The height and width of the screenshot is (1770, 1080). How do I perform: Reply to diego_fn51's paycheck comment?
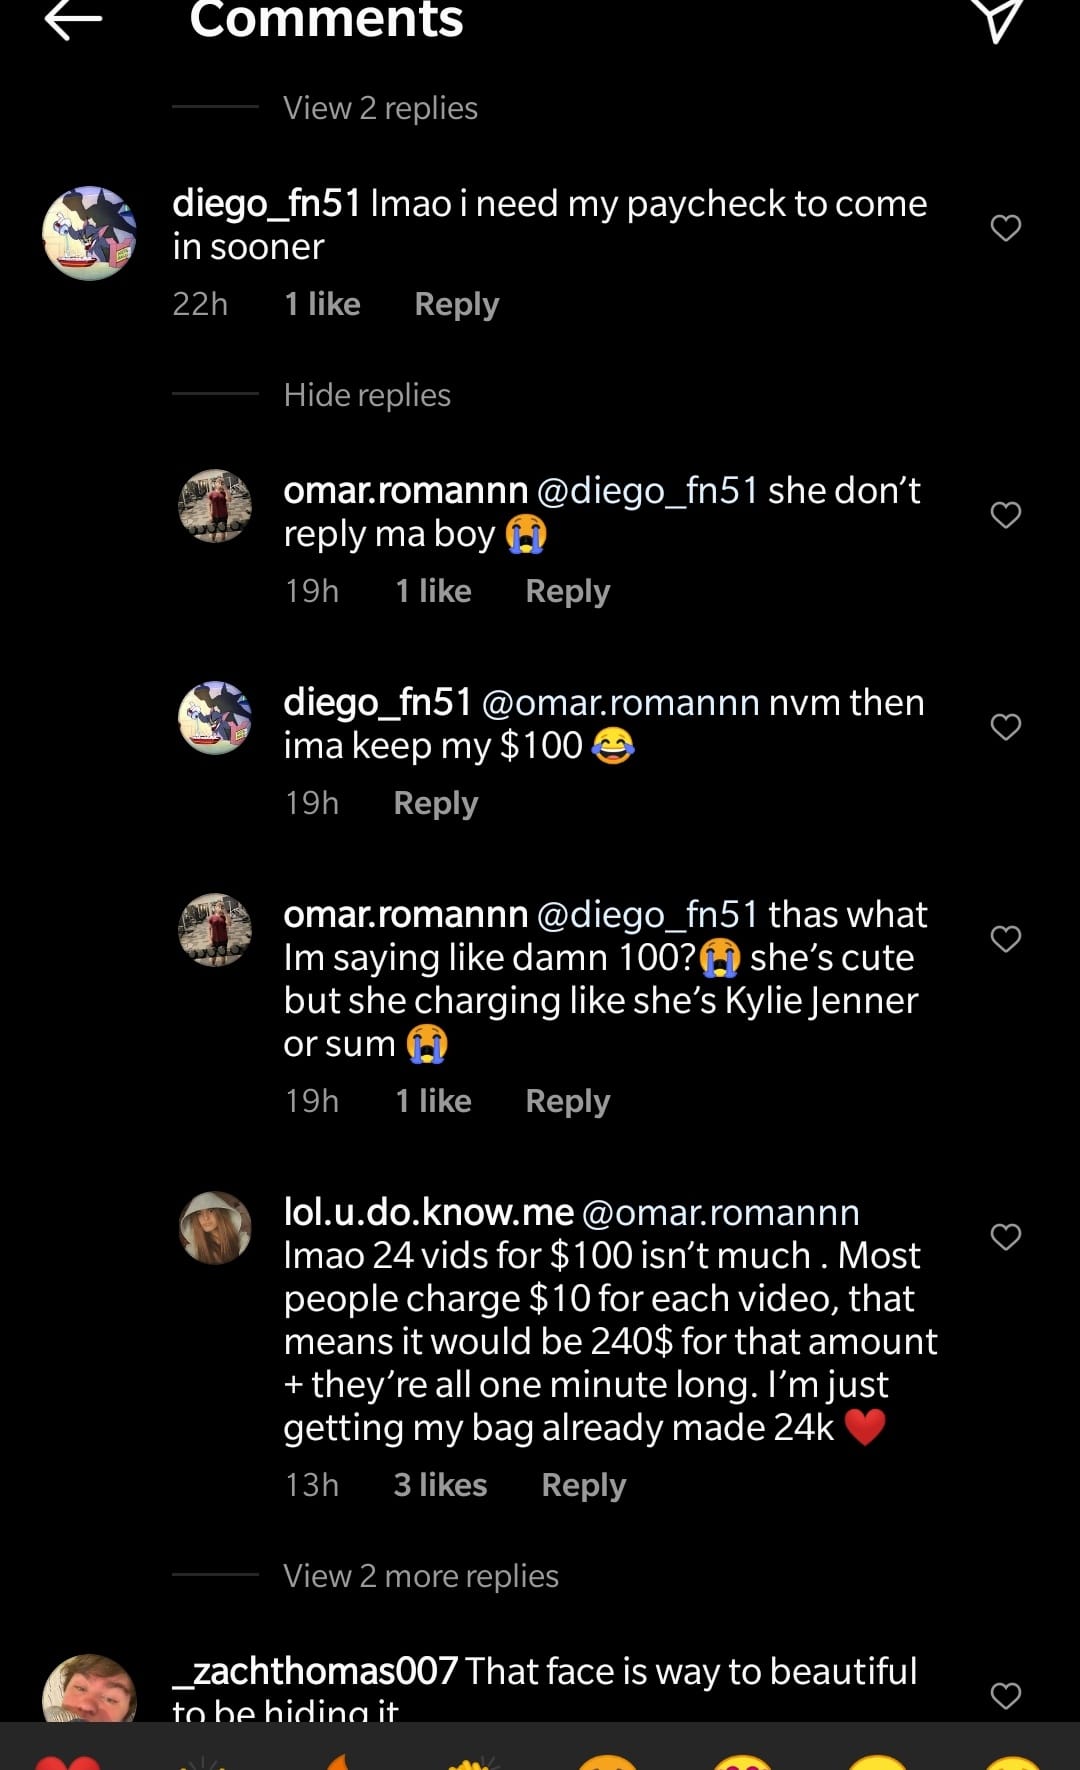click(x=457, y=304)
